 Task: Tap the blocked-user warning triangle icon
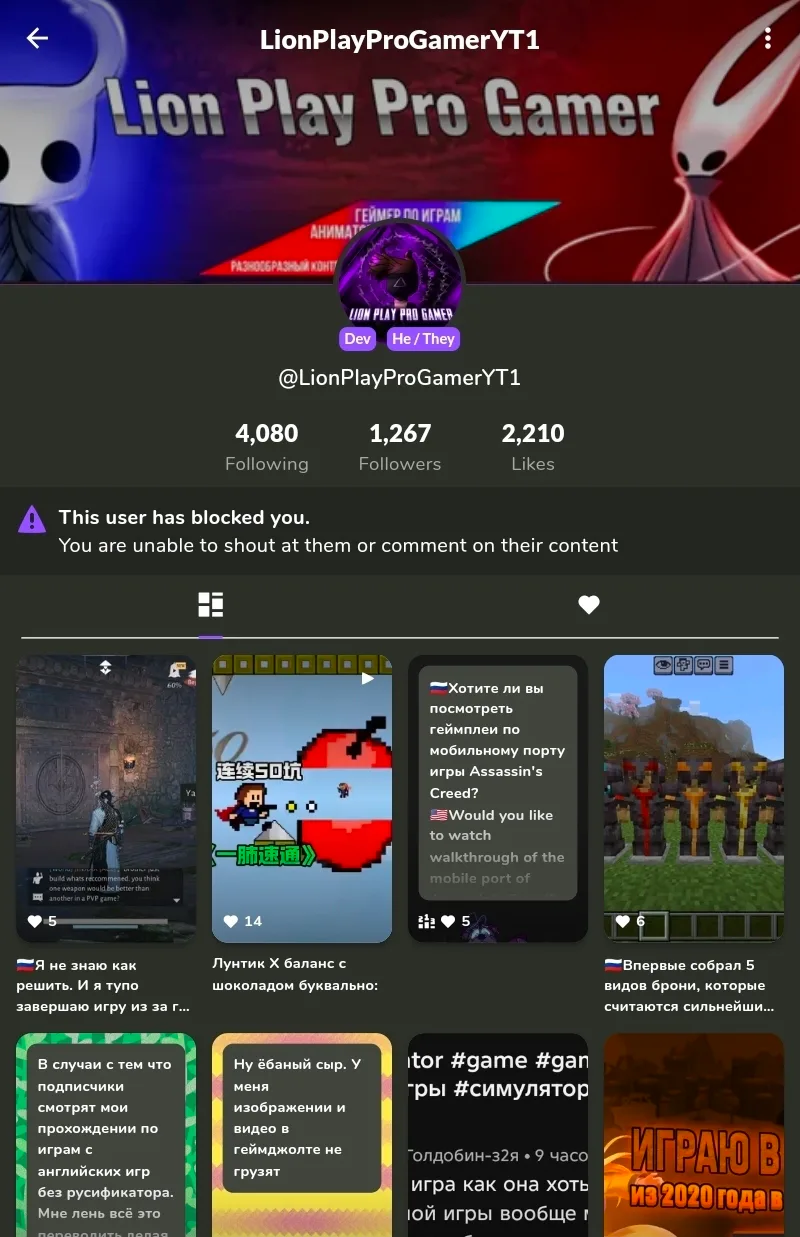(32, 519)
